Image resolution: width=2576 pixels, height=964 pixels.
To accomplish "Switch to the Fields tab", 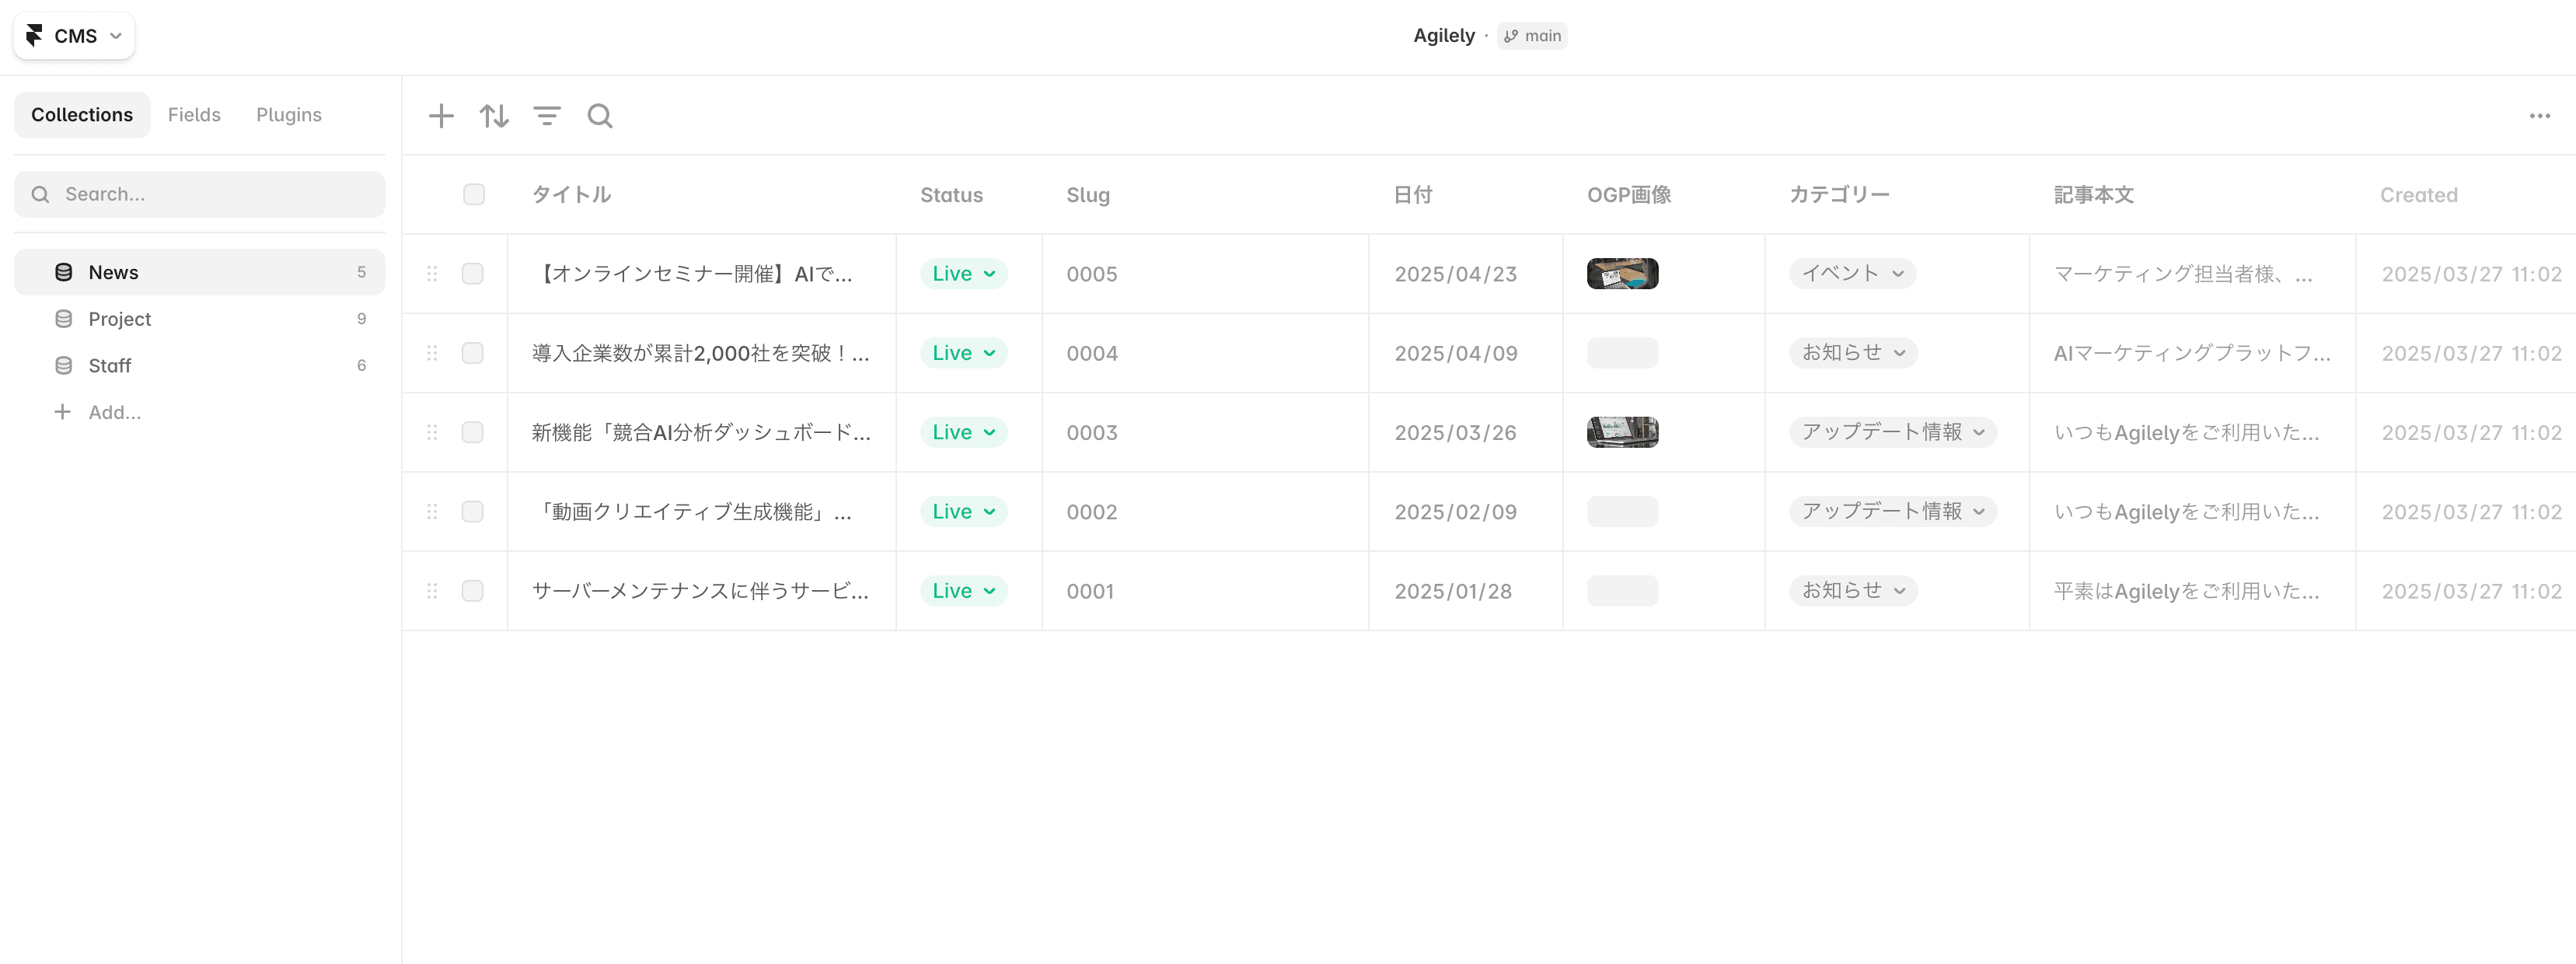I will pyautogui.click(x=194, y=115).
